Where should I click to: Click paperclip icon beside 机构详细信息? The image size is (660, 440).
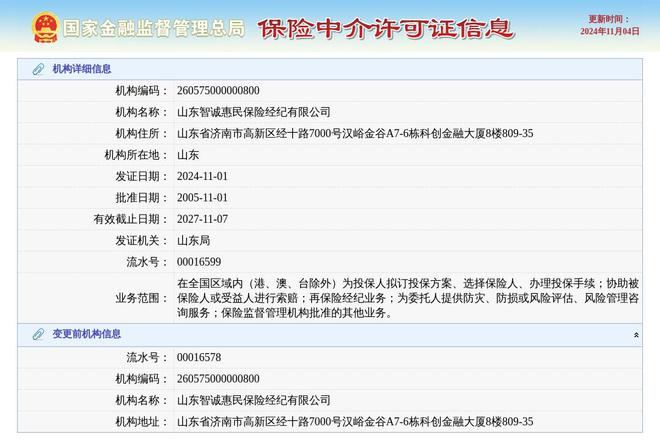tap(38, 69)
